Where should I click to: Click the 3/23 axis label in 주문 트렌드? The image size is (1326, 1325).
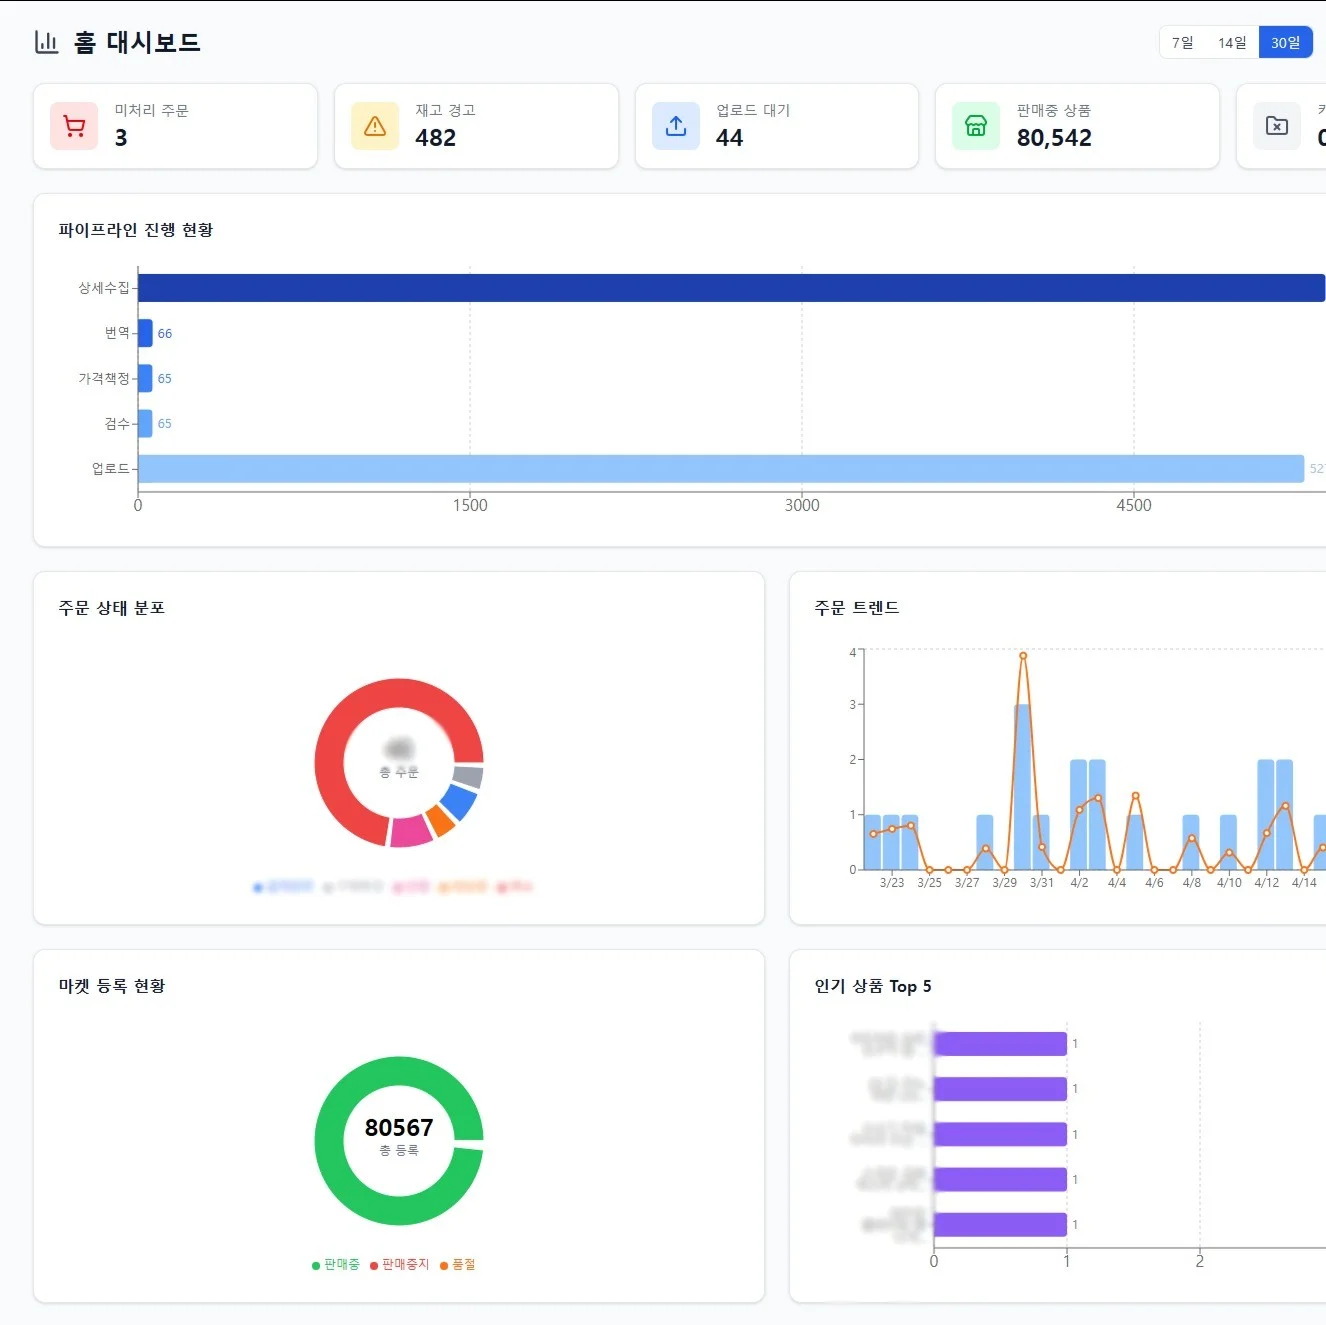click(892, 883)
